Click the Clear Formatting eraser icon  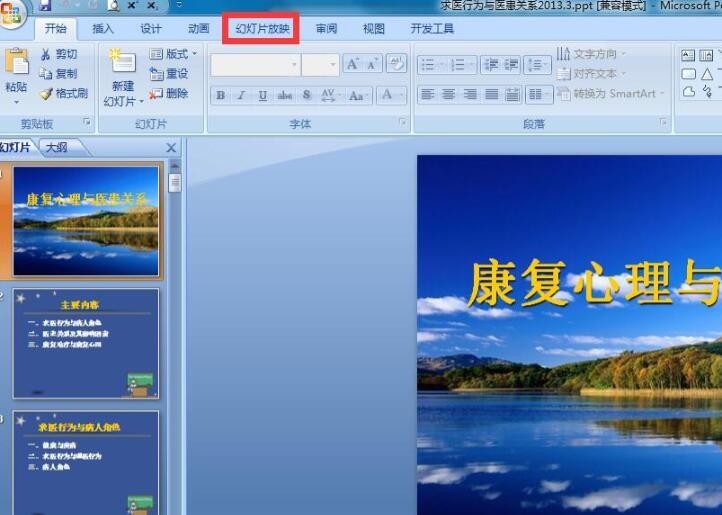click(x=396, y=64)
